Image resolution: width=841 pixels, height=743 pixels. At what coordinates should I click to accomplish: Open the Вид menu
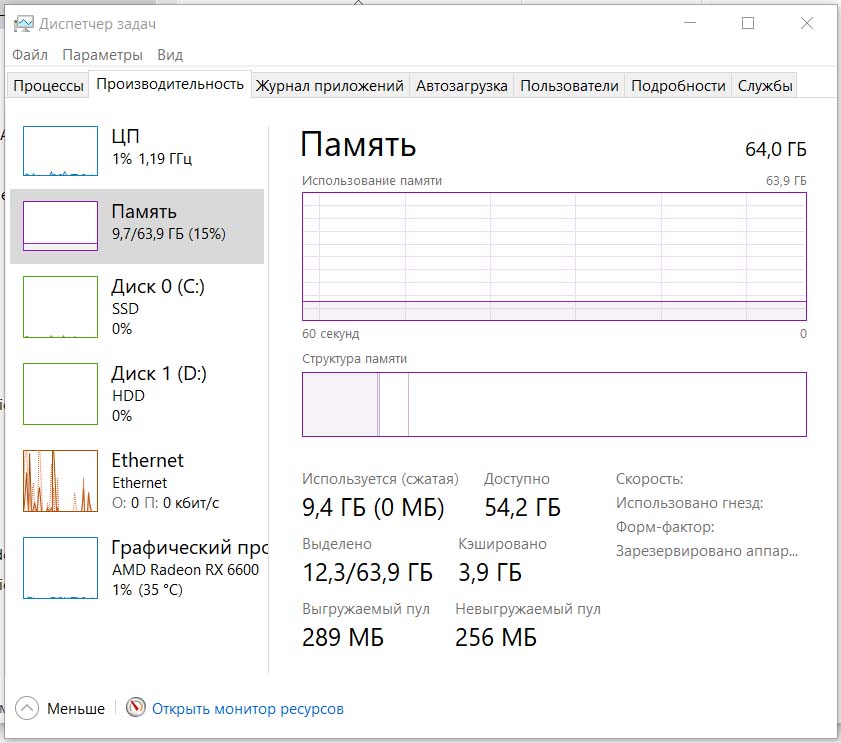point(170,55)
